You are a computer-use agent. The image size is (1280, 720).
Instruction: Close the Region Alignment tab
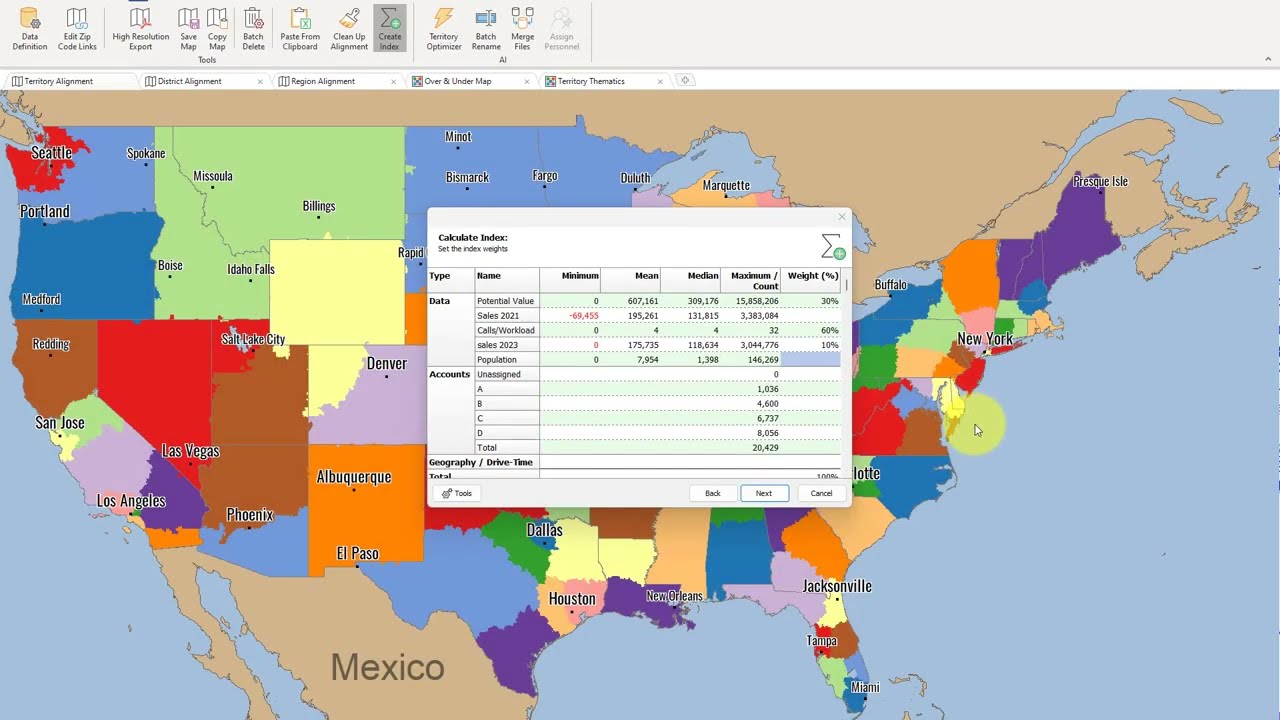point(394,82)
